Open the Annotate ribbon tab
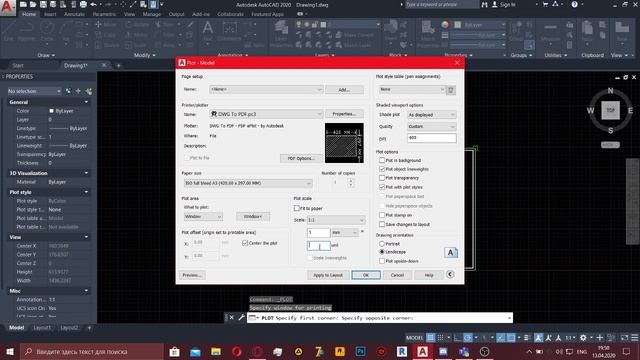The image size is (640, 360). (74, 14)
